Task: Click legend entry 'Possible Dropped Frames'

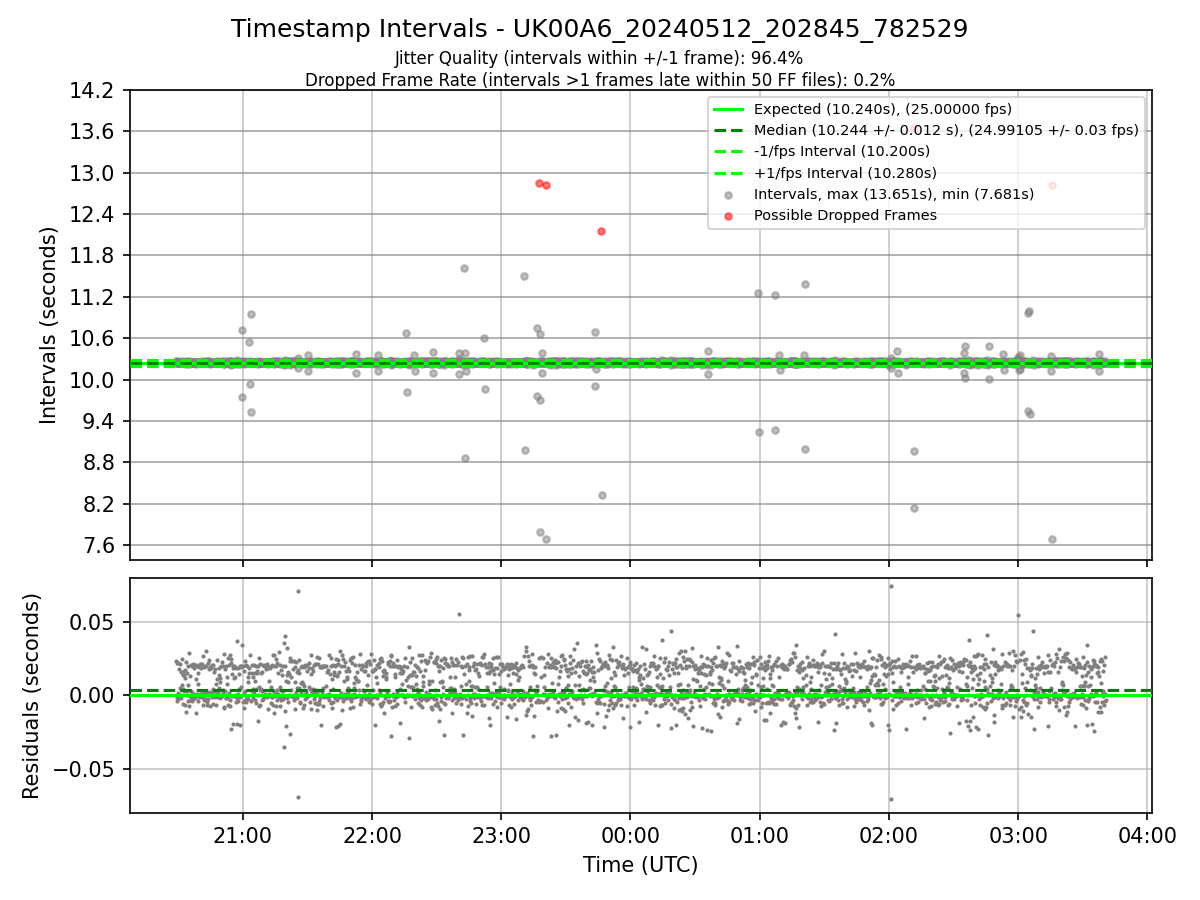Action: tap(845, 215)
